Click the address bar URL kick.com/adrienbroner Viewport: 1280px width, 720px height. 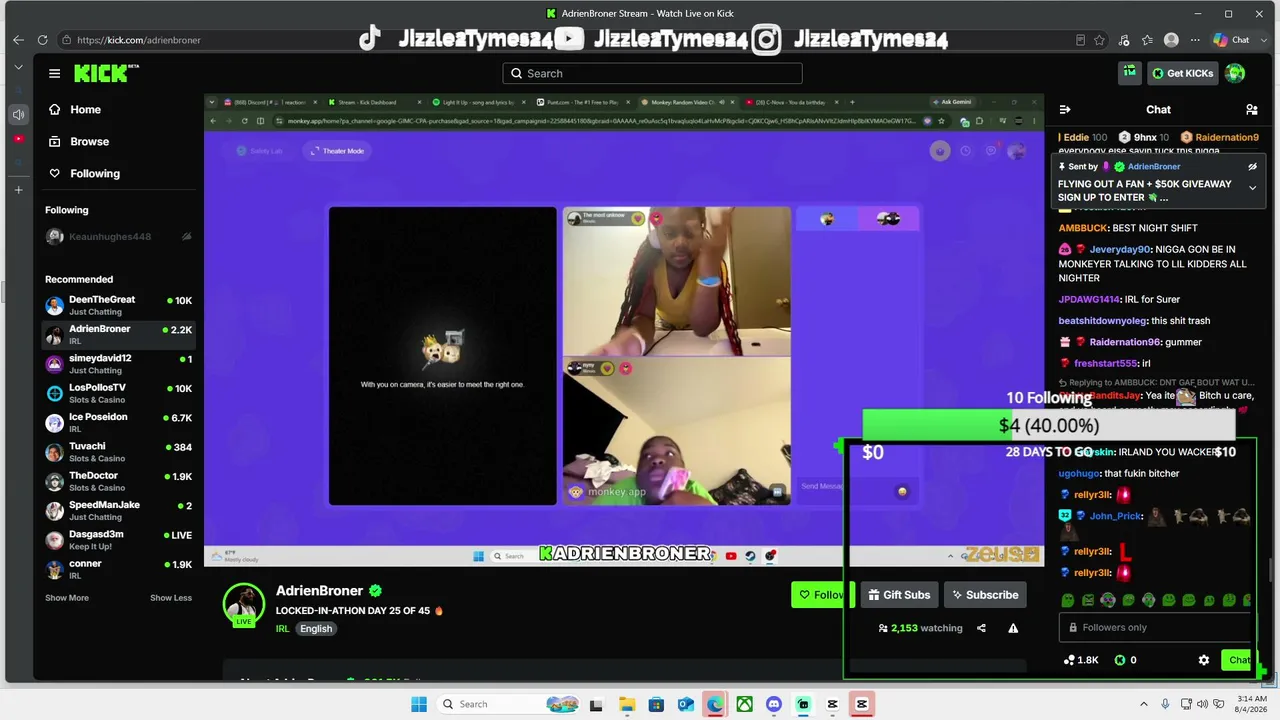click(x=139, y=40)
